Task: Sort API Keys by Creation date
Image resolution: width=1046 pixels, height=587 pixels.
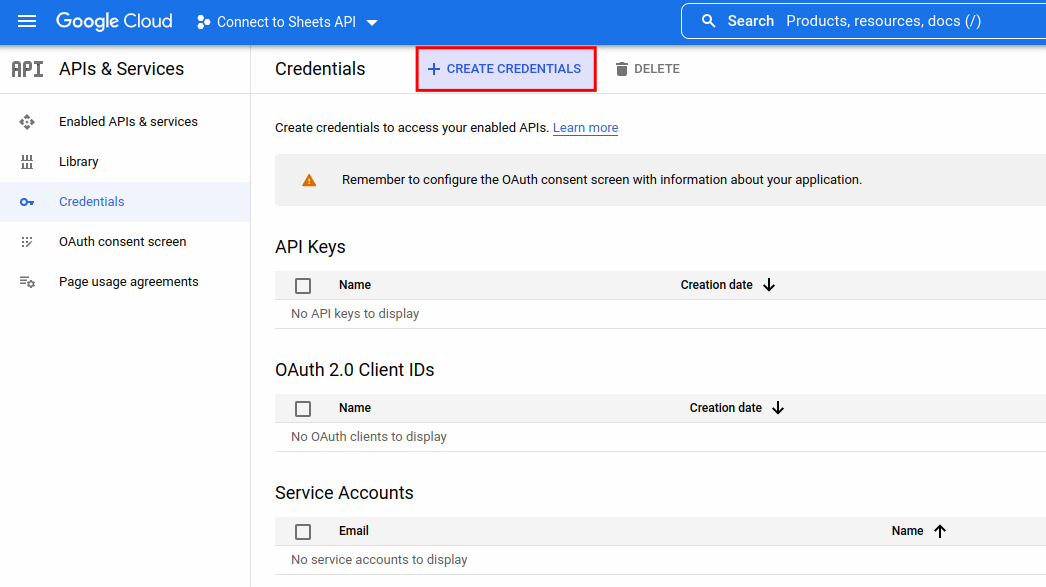Action: (716, 285)
